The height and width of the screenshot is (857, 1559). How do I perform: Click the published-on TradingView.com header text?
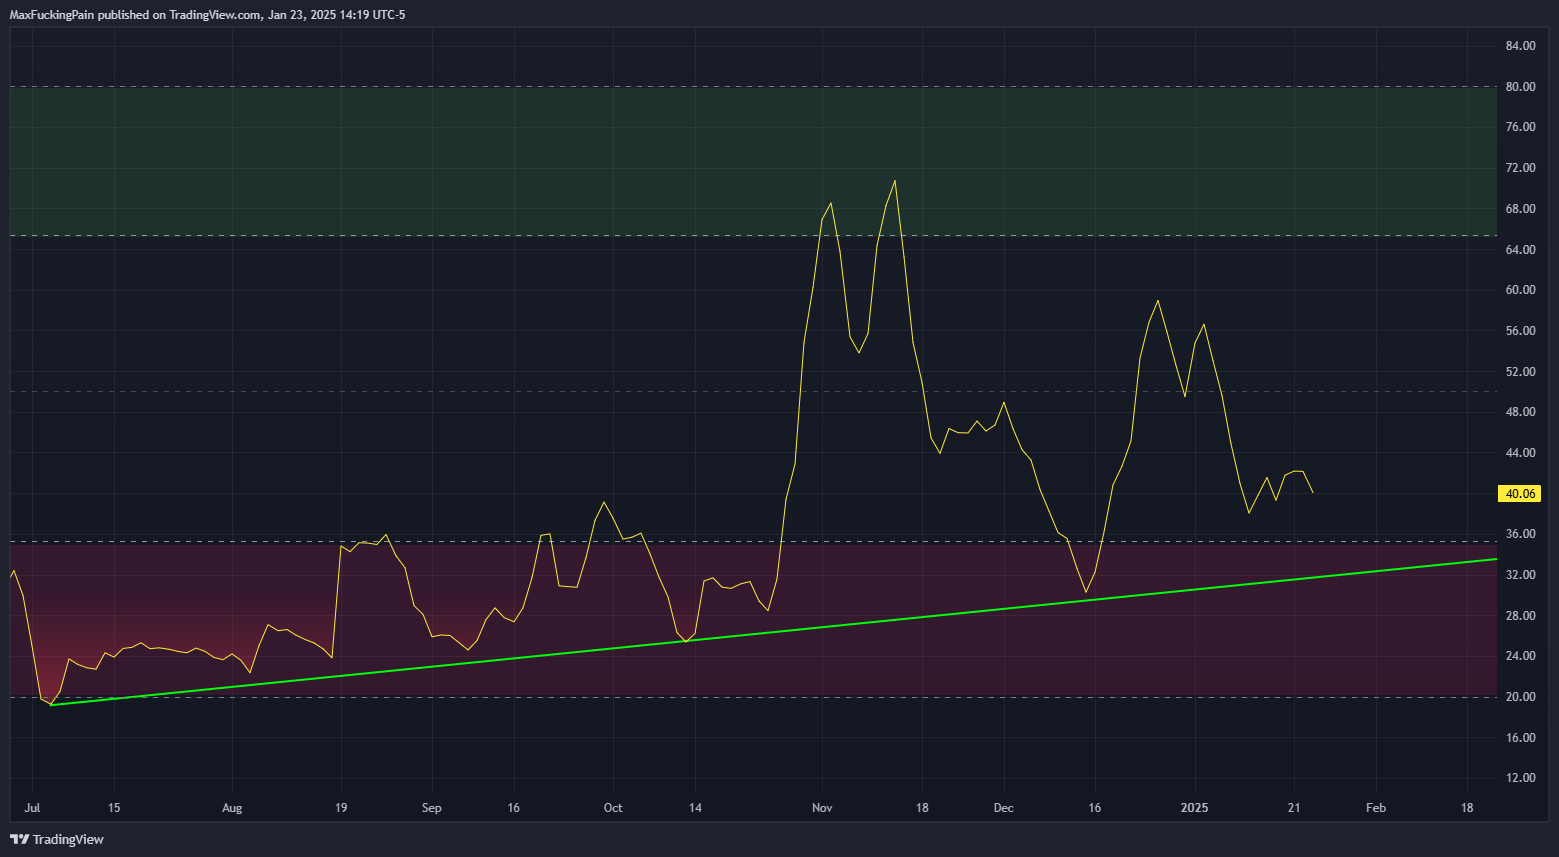click(207, 15)
